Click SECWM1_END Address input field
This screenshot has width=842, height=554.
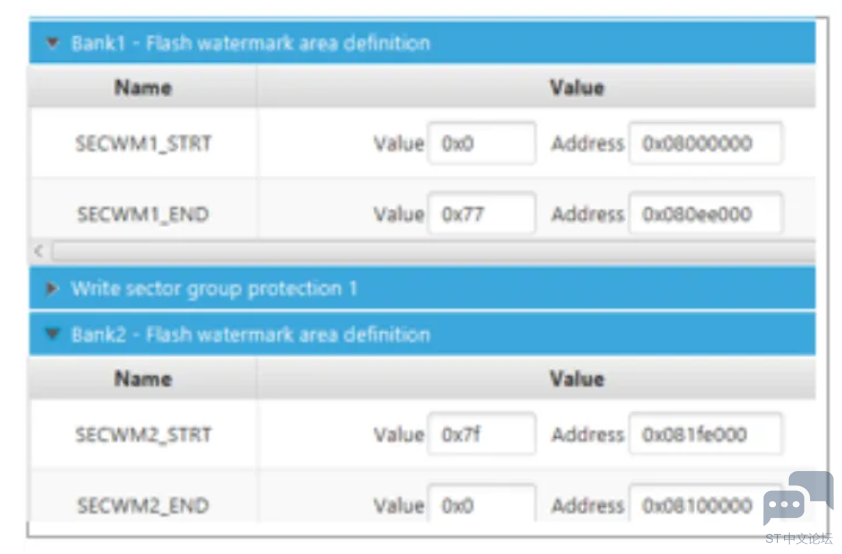pos(705,214)
